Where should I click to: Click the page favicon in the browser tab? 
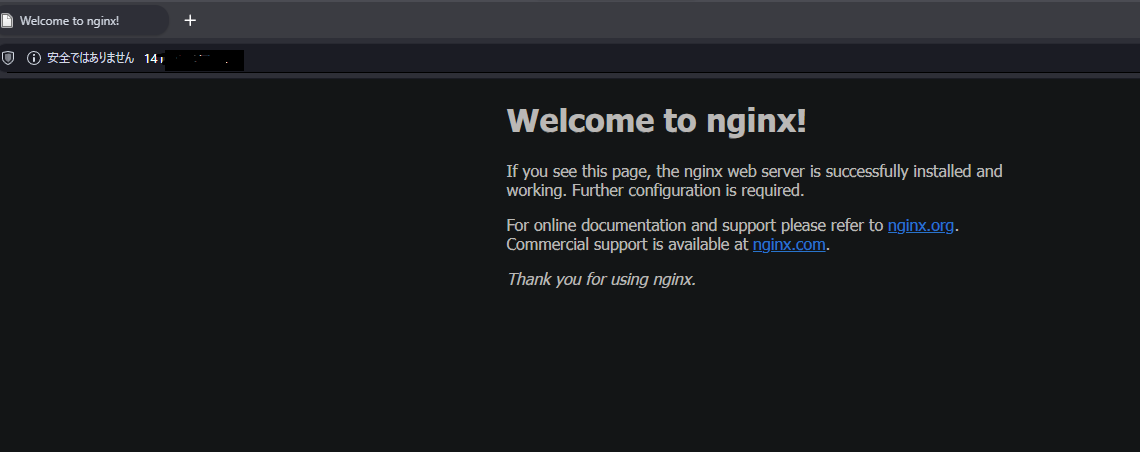(x=7, y=20)
